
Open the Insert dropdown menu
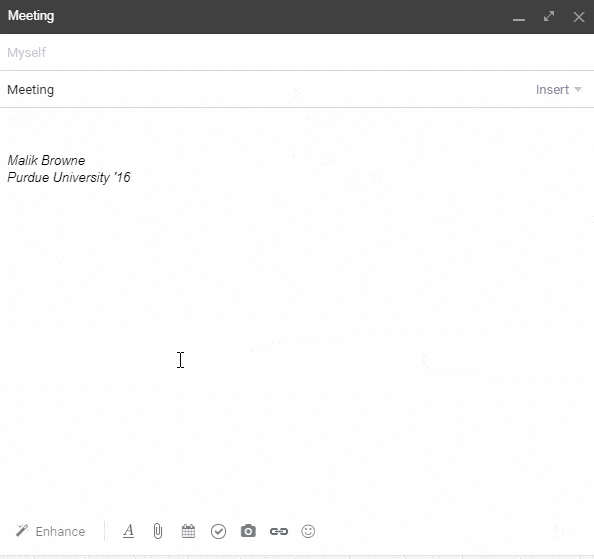pos(558,89)
